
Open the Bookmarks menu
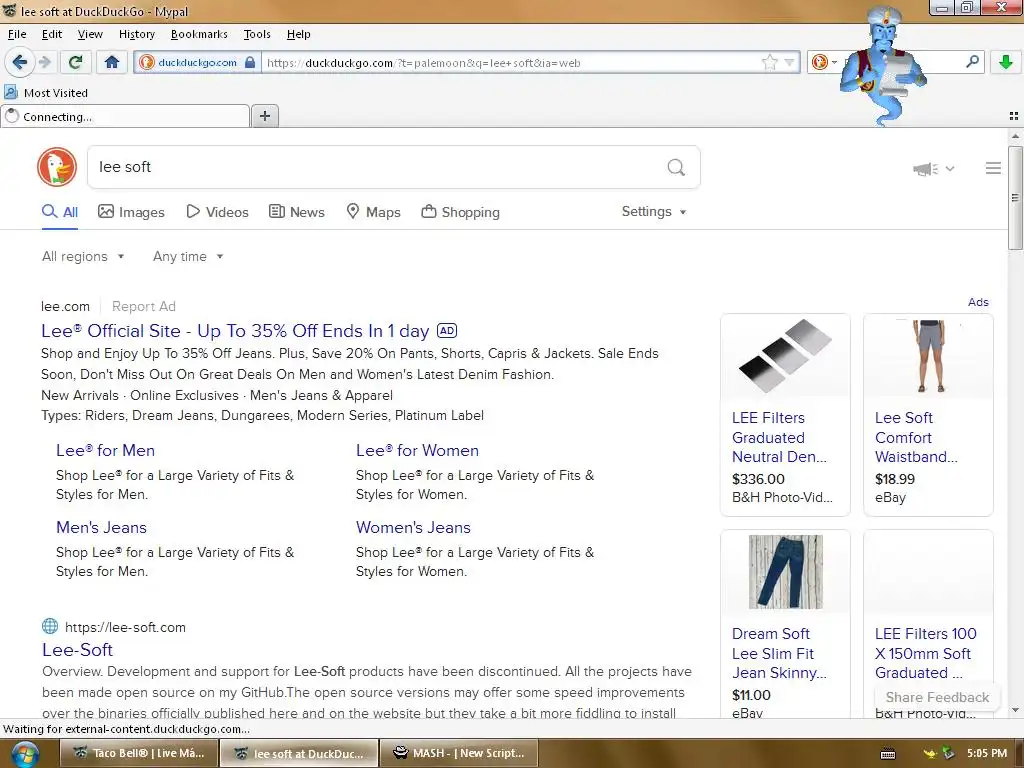(x=199, y=34)
